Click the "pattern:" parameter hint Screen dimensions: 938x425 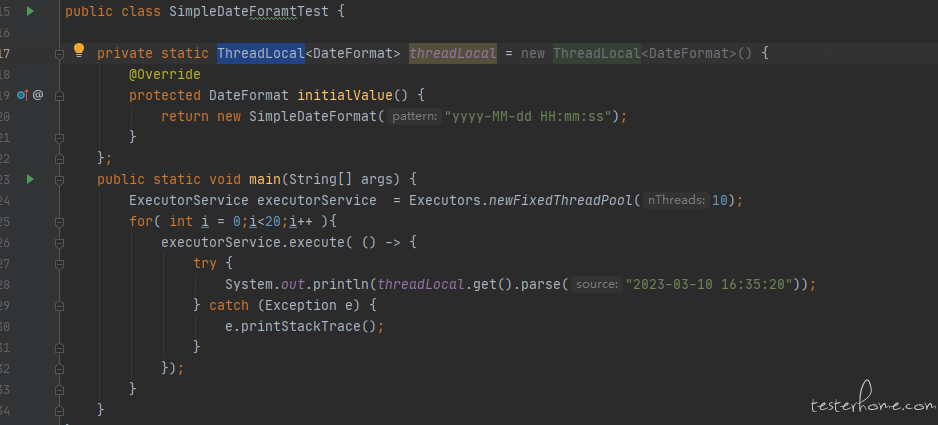(415, 117)
